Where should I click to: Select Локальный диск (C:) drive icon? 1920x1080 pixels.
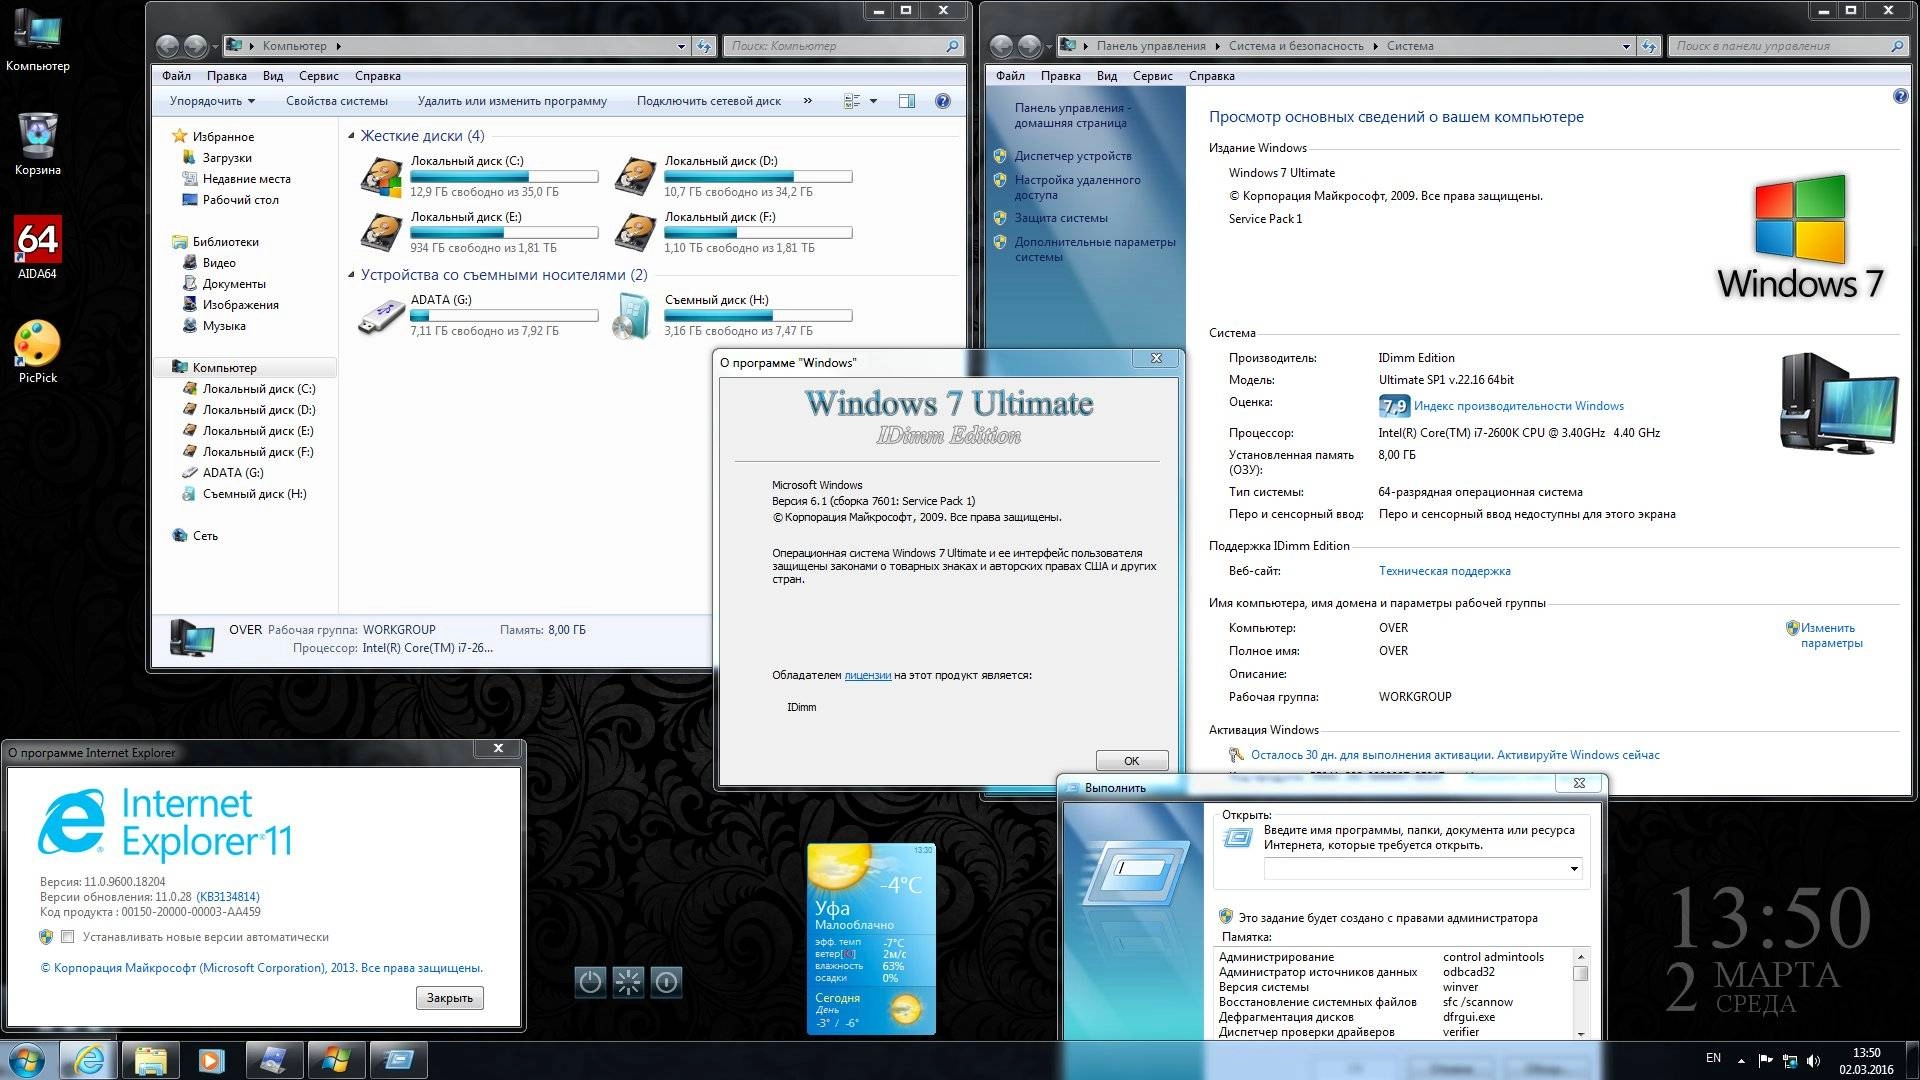[382, 176]
